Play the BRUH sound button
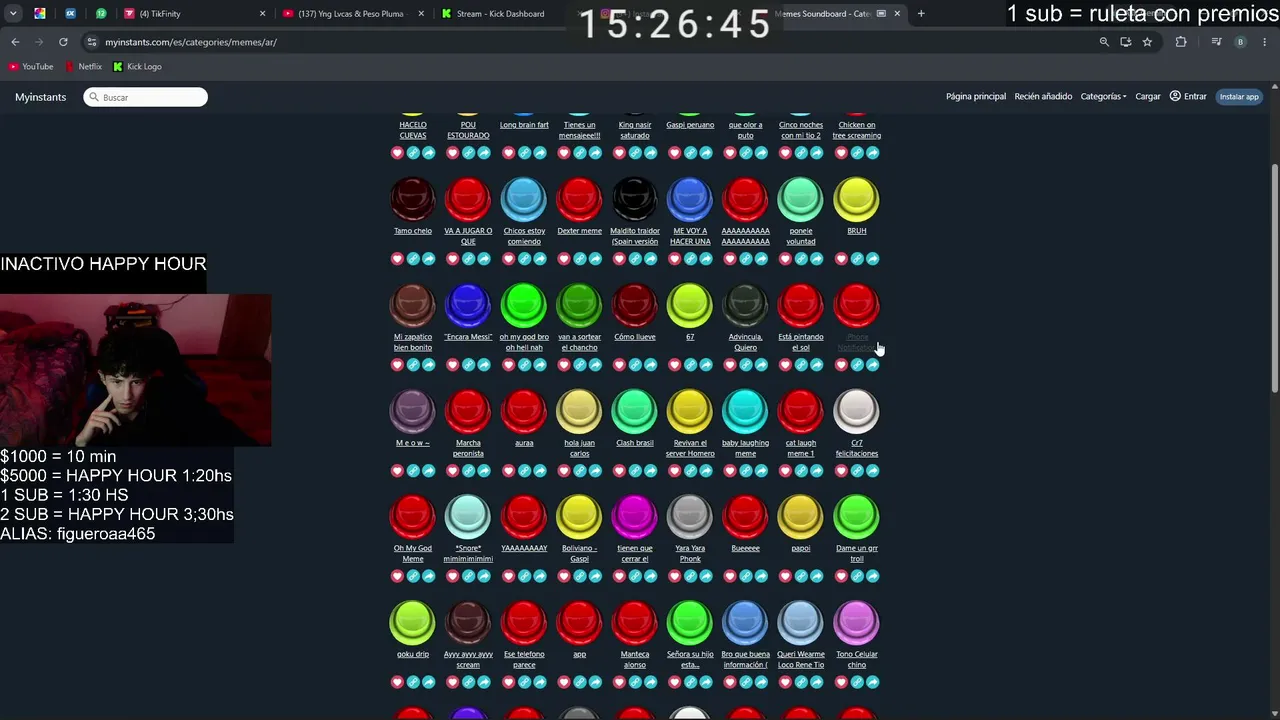 click(x=856, y=200)
